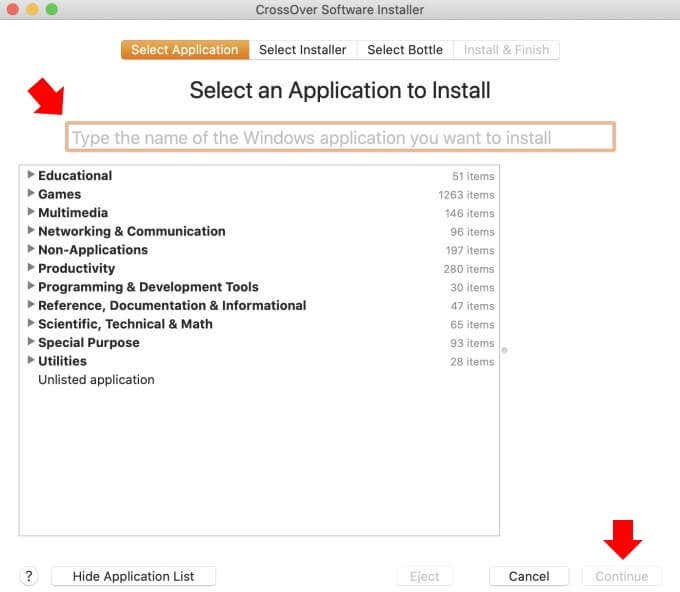The width and height of the screenshot is (680, 592).
Task: Click the '30 items' count text
Action: click(x=472, y=288)
